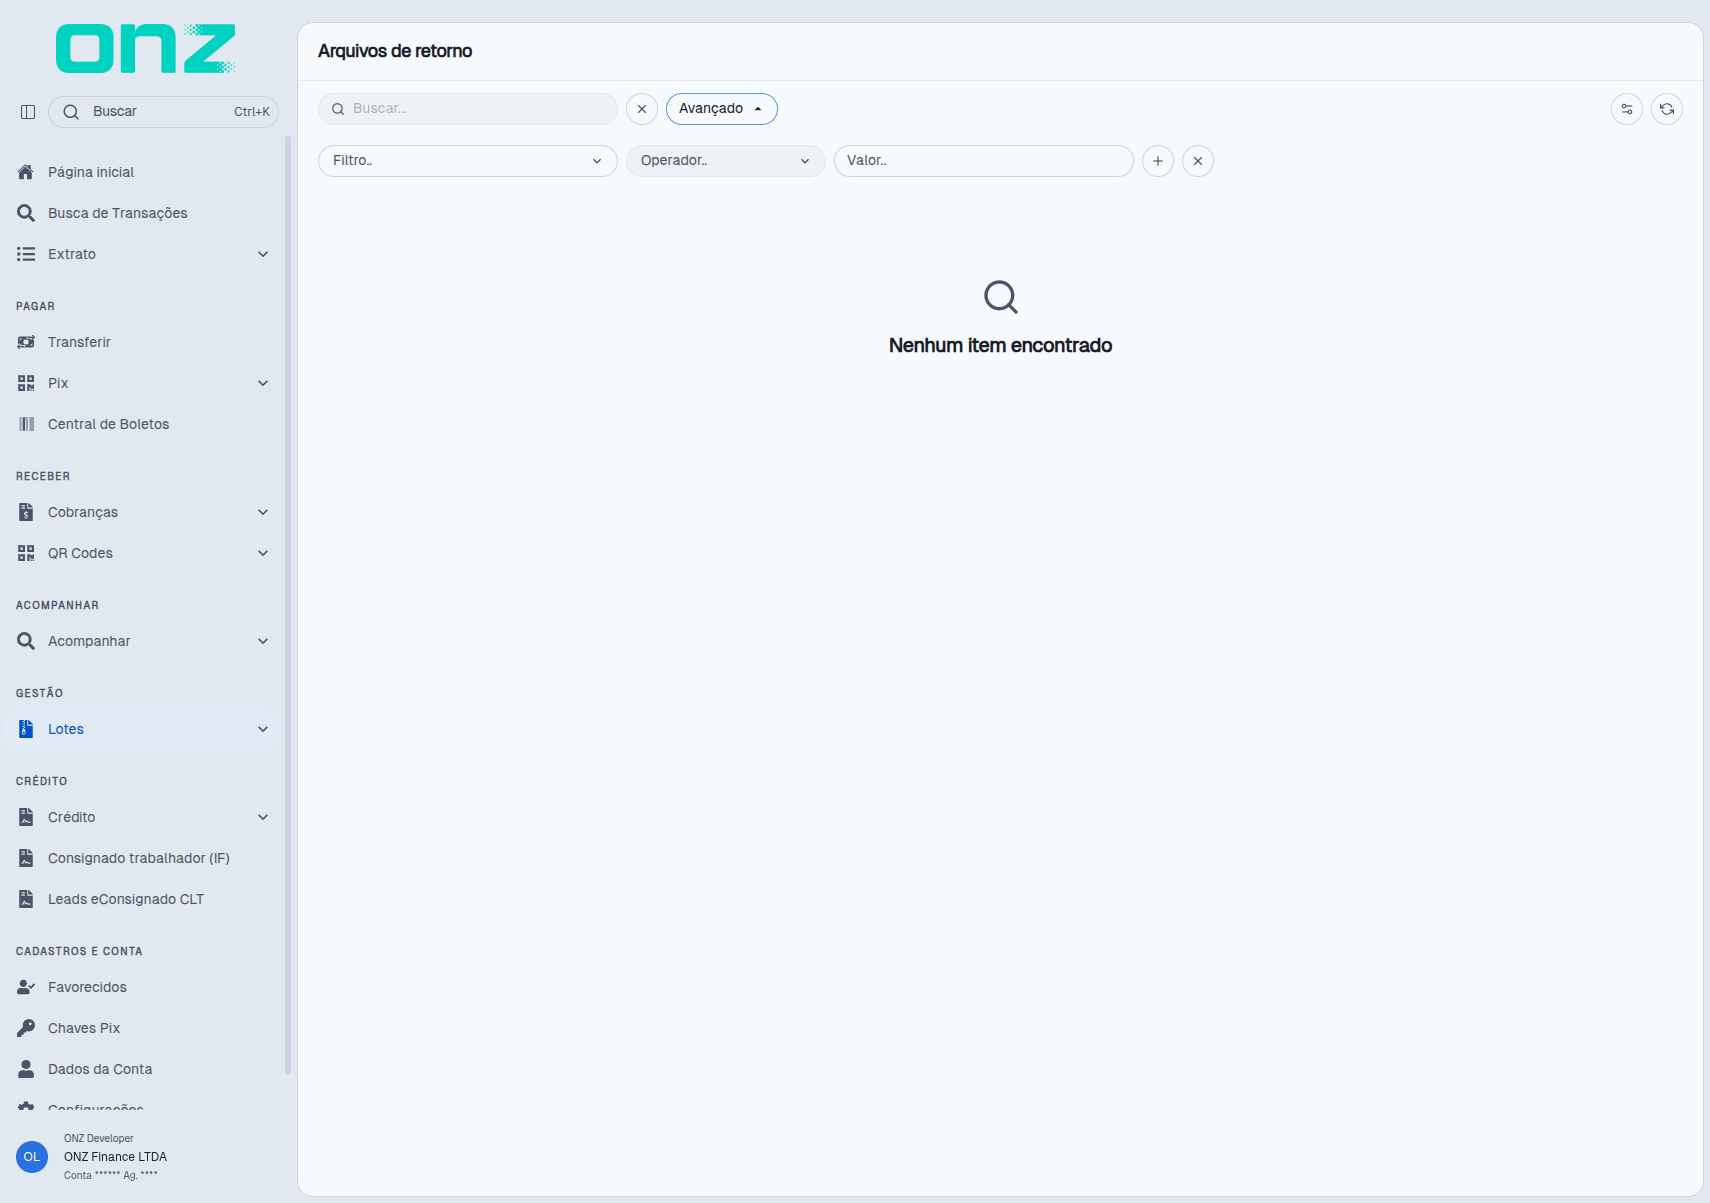Image resolution: width=1710 pixels, height=1203 pixels.
Task: Click the Transferir money icon
Action: click(x=26, y=342)
